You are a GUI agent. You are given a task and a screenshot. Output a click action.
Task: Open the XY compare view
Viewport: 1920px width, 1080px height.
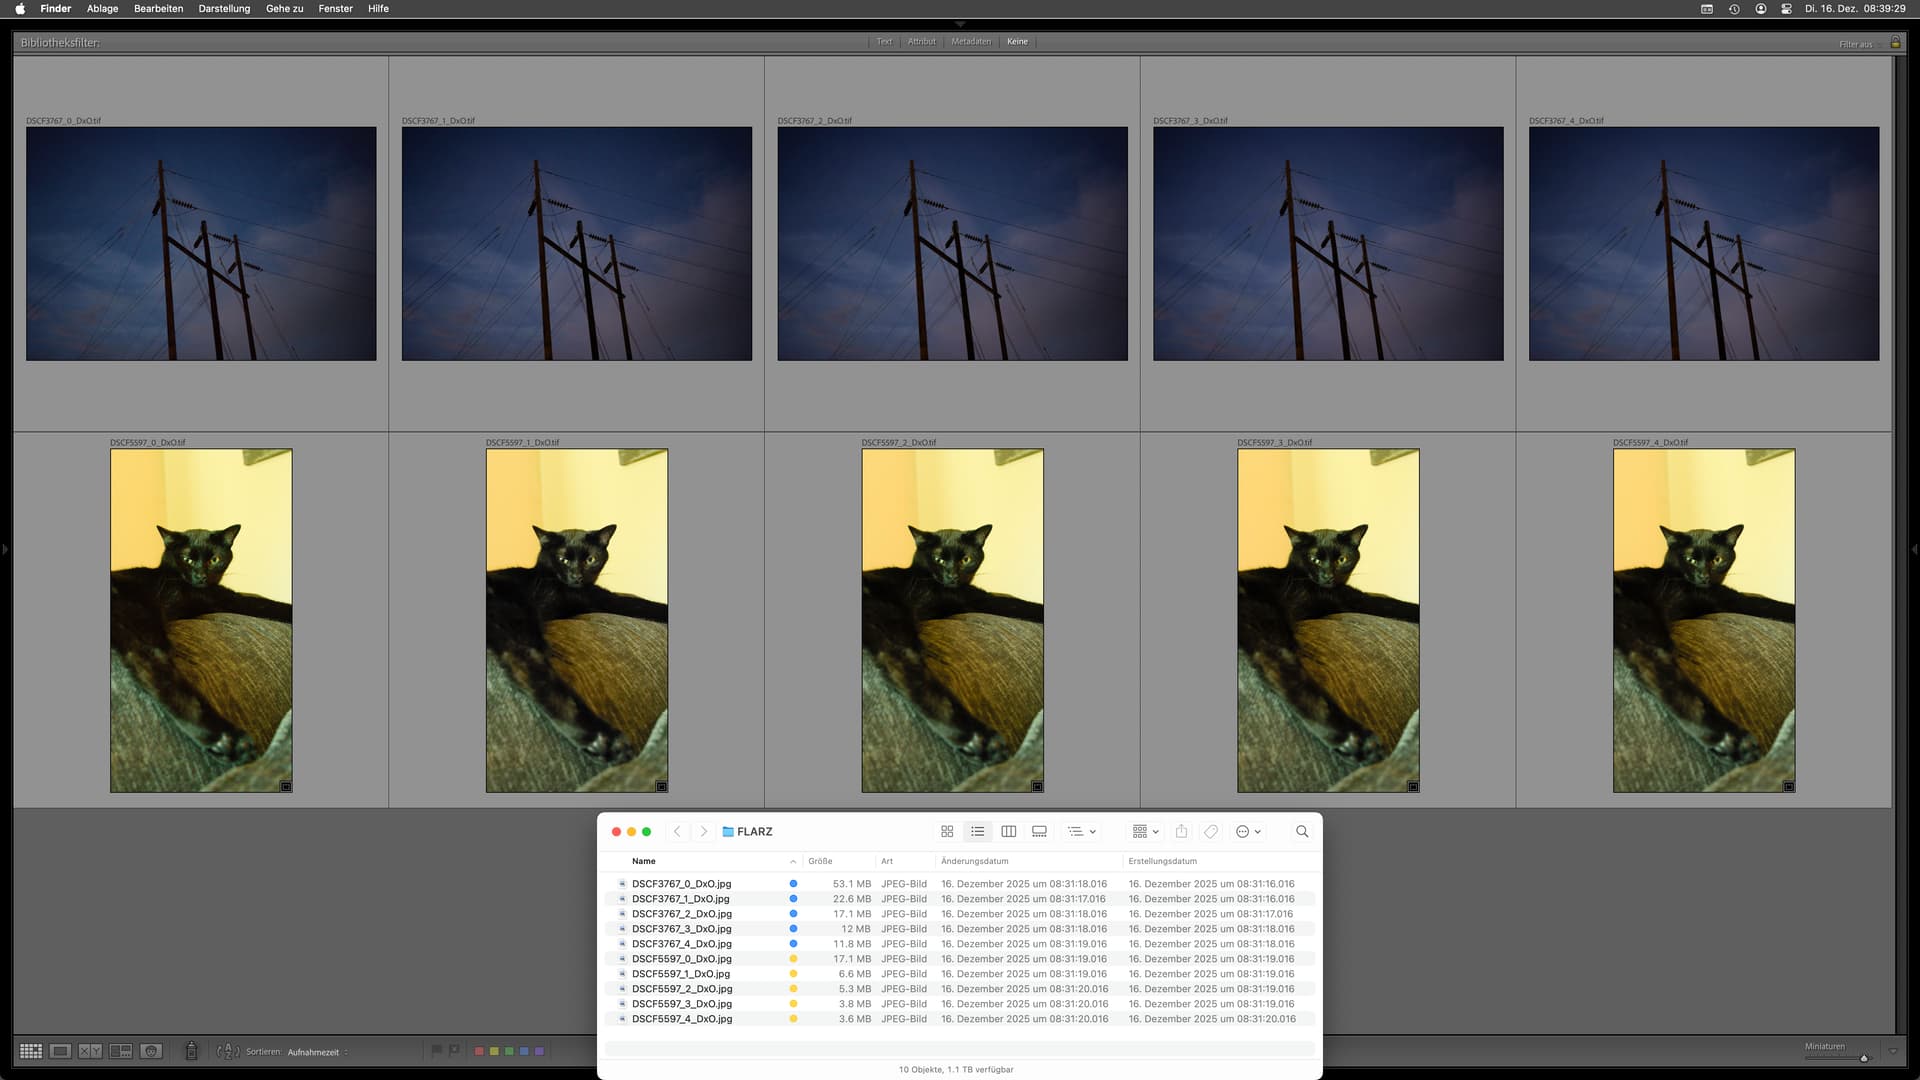point(90,1051)
